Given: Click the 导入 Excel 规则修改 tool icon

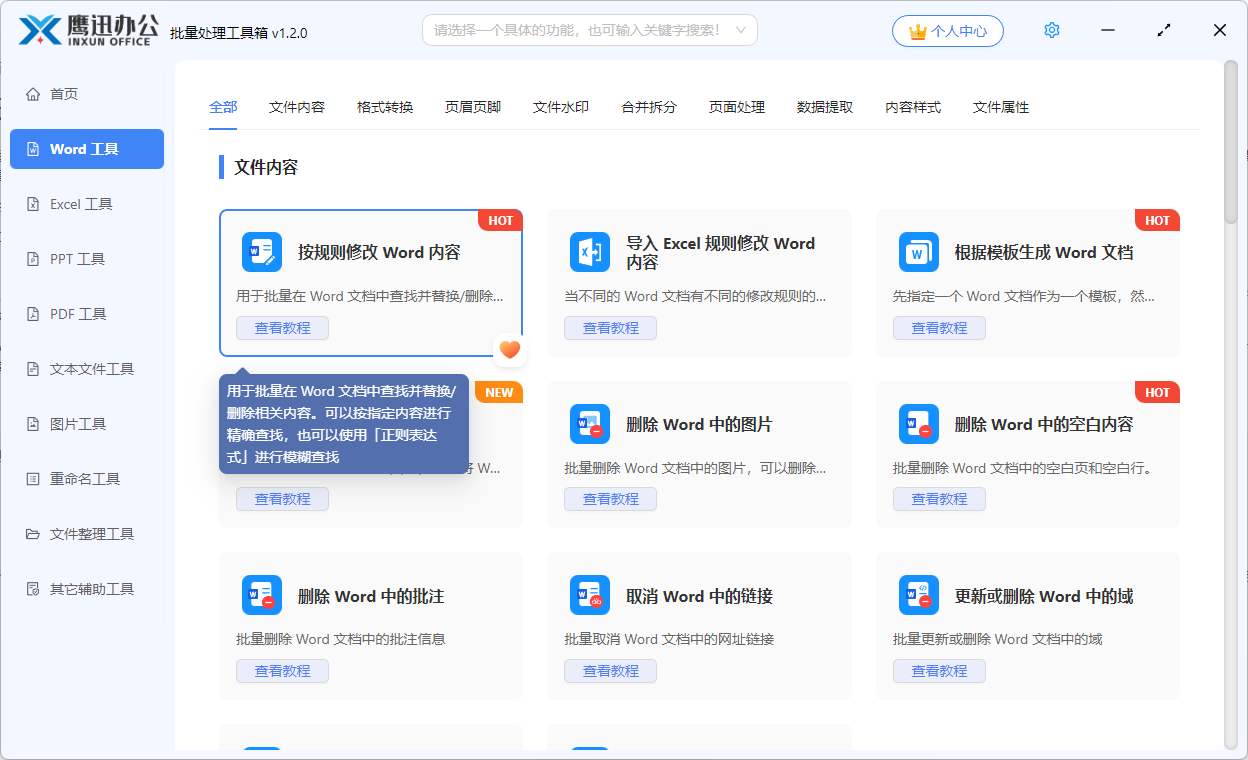Looking at the screenshot, I should point(590,252).
